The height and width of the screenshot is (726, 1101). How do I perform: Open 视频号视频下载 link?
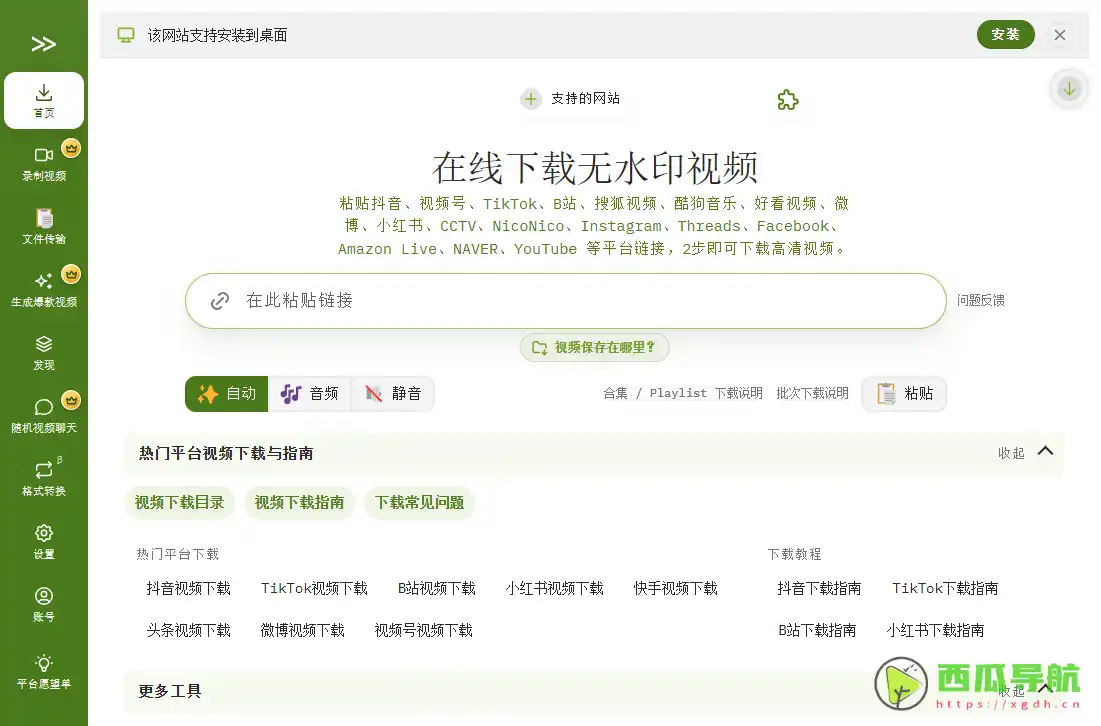point(423,631)
